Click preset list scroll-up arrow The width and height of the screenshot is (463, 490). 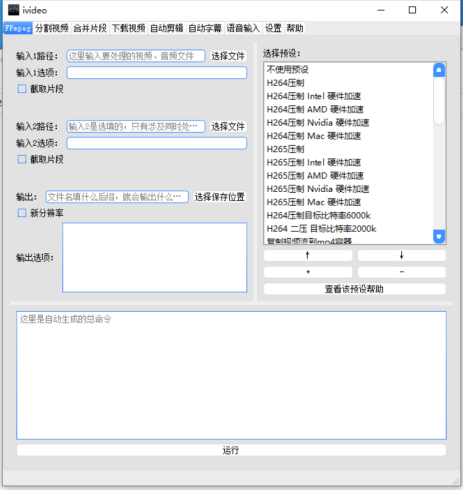pyautogui.click(x=439, y=70)
